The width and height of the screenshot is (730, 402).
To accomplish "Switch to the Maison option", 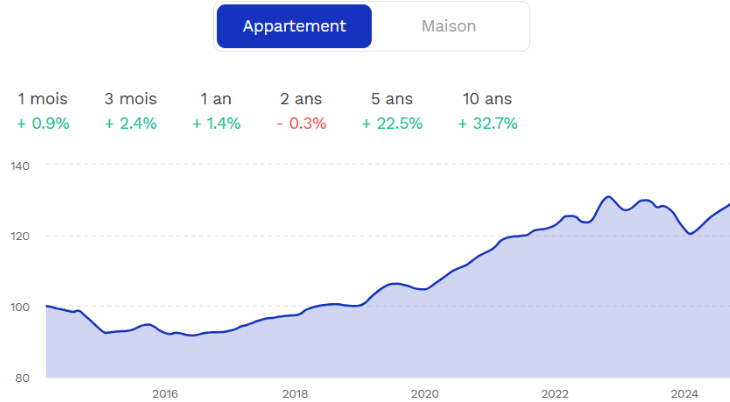I will coord(449,26).
